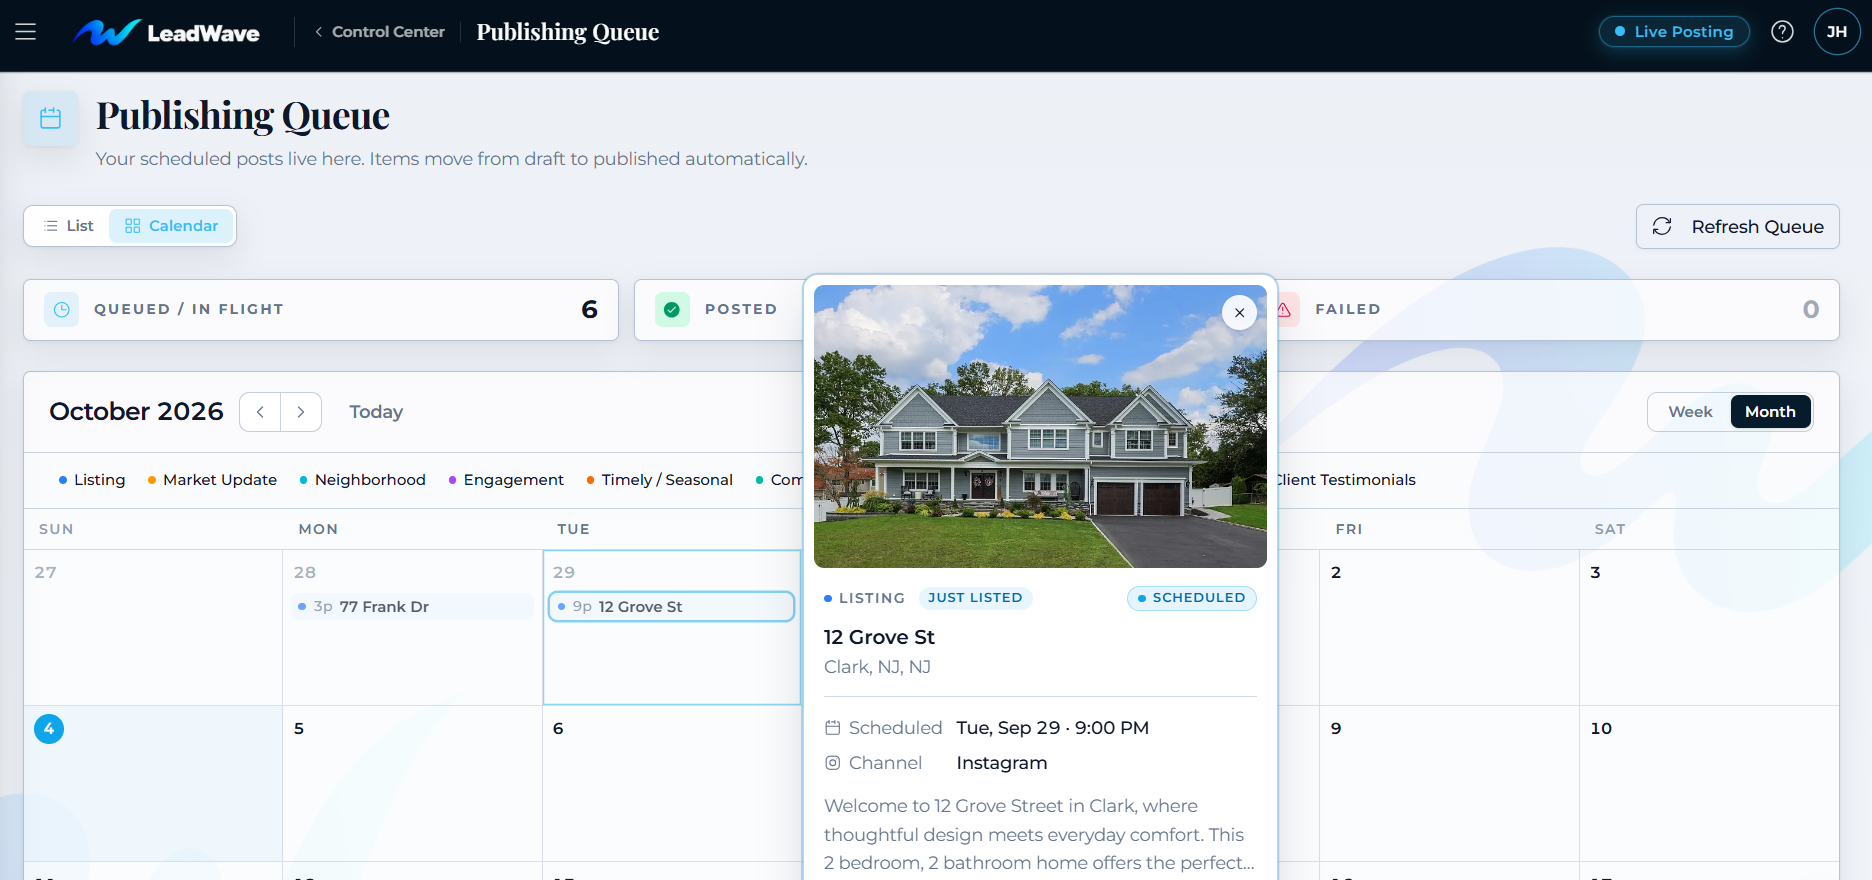Filter by Timely / Seasonal legend item
The width and height of the screenshot is (1872, 880).
[x=660, y=480]
